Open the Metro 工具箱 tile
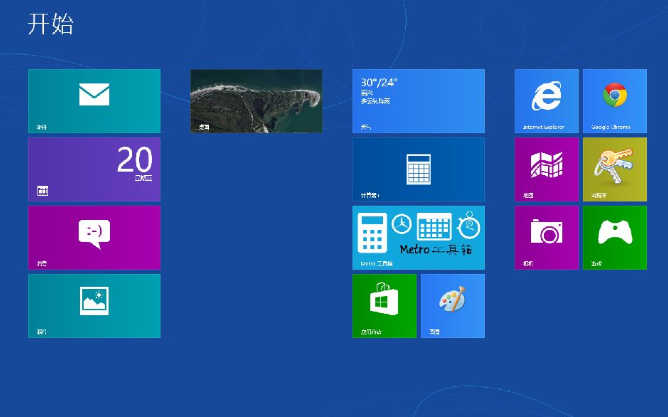 [x=418, y=238]
